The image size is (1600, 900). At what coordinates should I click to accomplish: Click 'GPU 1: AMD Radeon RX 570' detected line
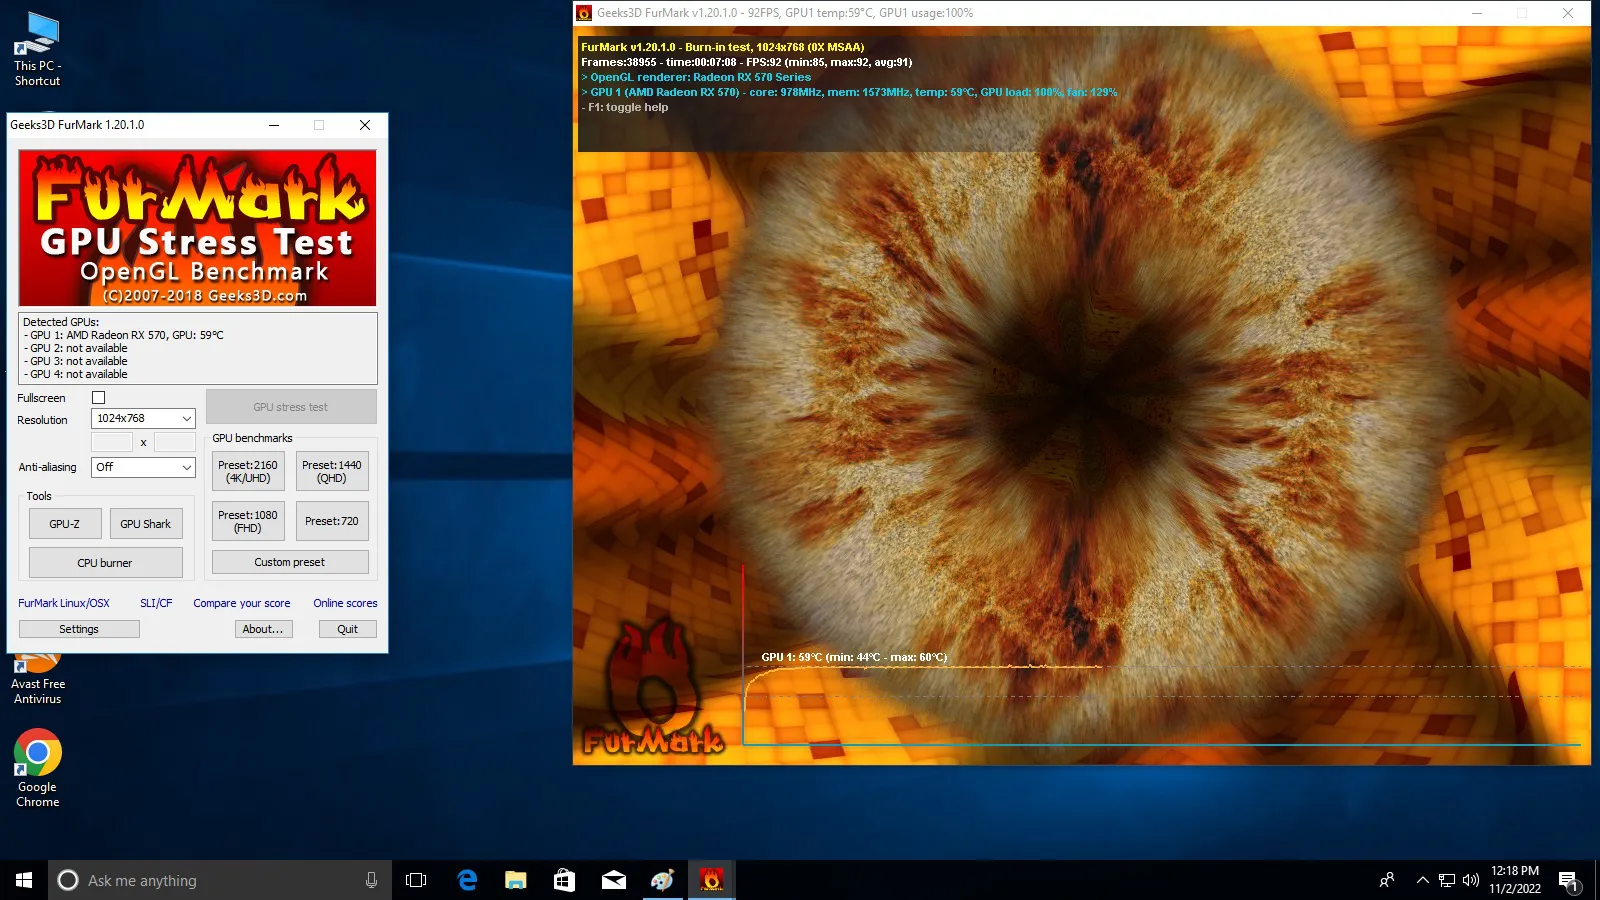[x=123, y=335]
